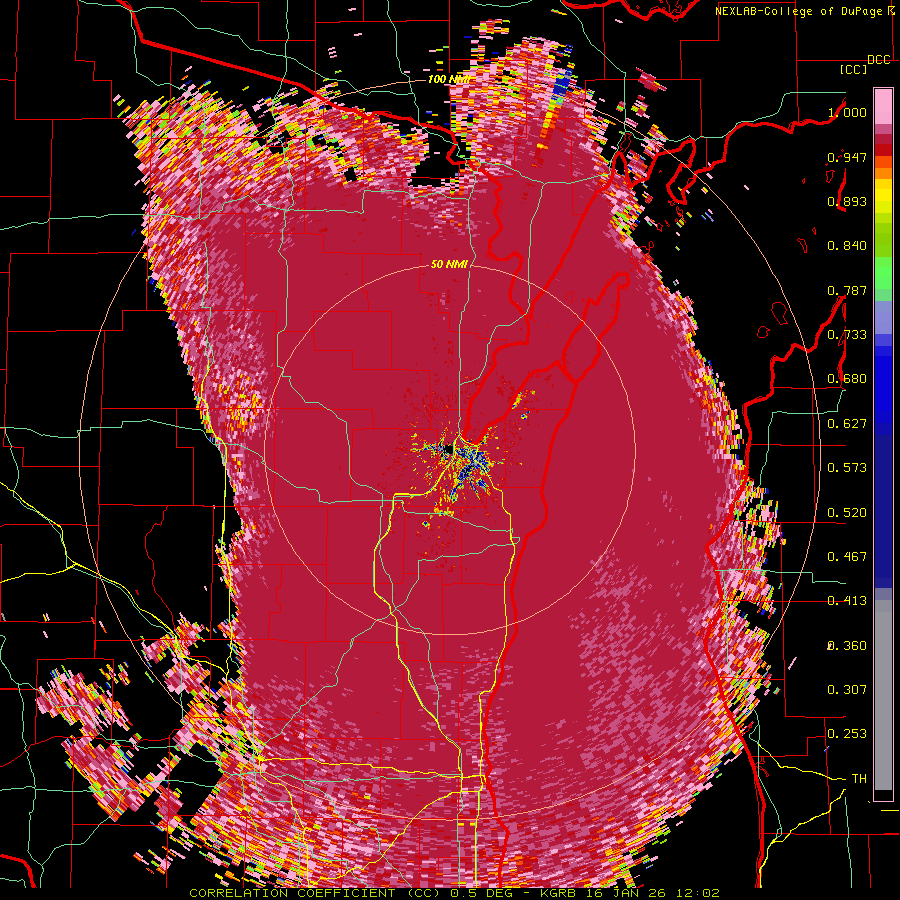The width and height of the screenshot is (900, 900).
Task: Select the 0.360 scale value
Action: pyautogui.click(x=847, y=646)
